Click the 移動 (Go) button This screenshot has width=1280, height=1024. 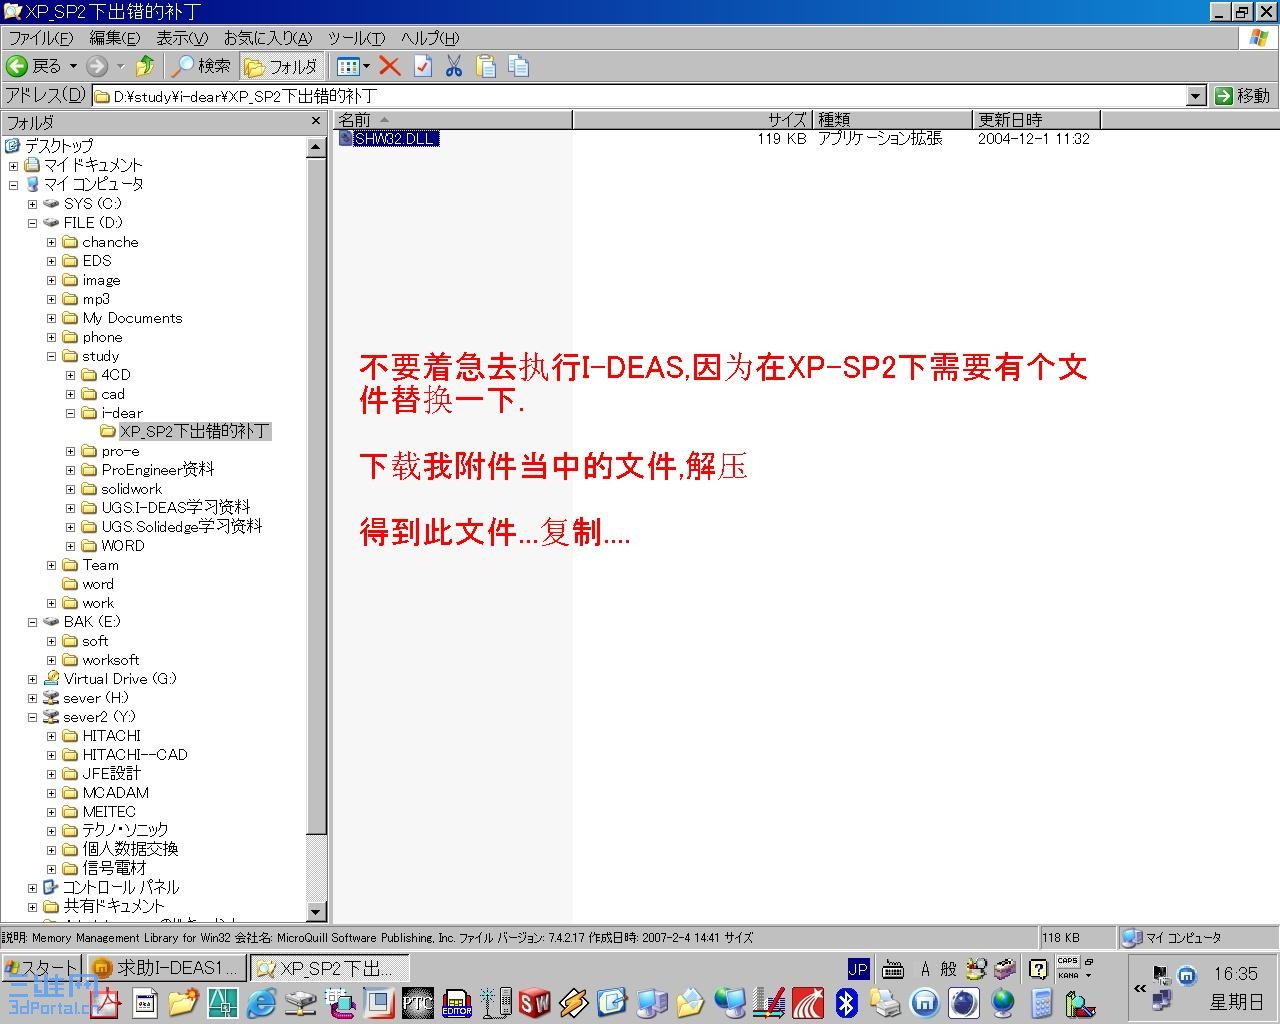click(x=1242, y=96)
